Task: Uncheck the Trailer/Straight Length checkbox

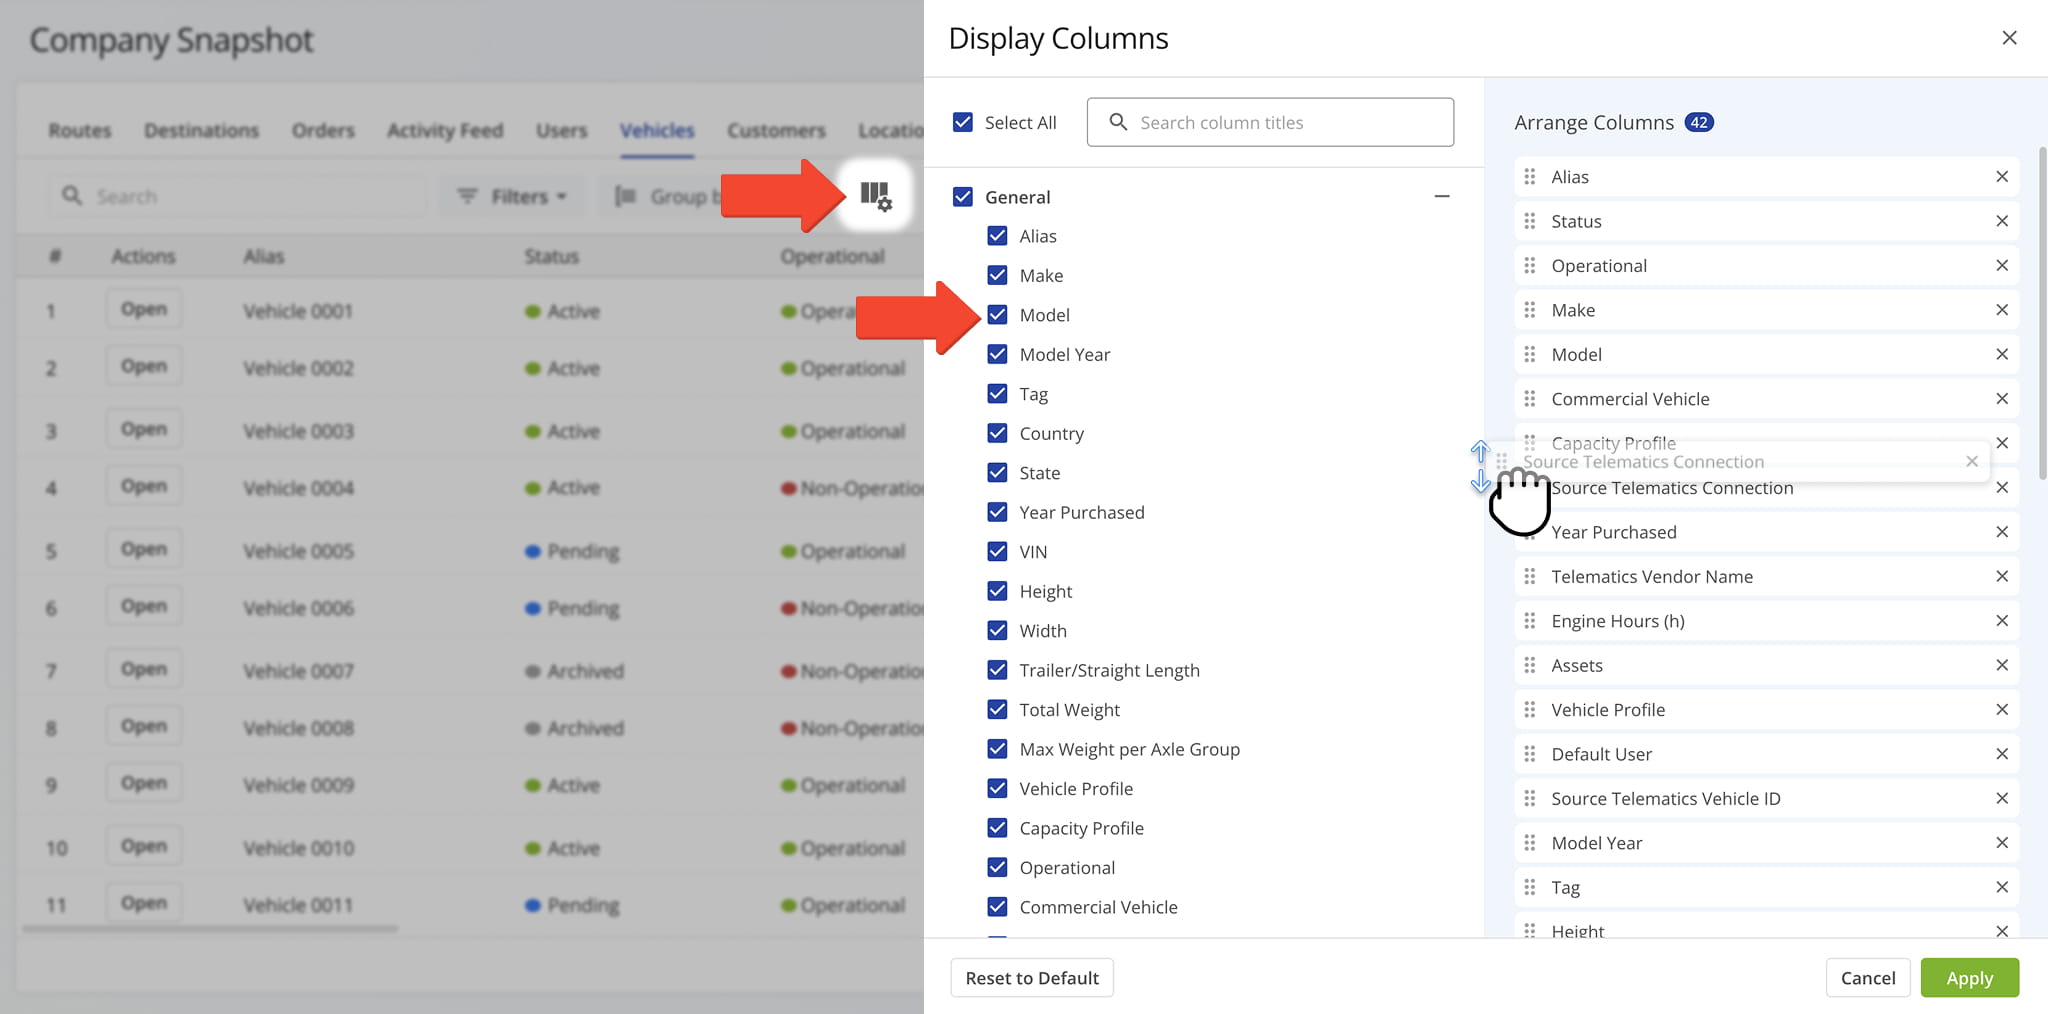Action: (997, 670)
